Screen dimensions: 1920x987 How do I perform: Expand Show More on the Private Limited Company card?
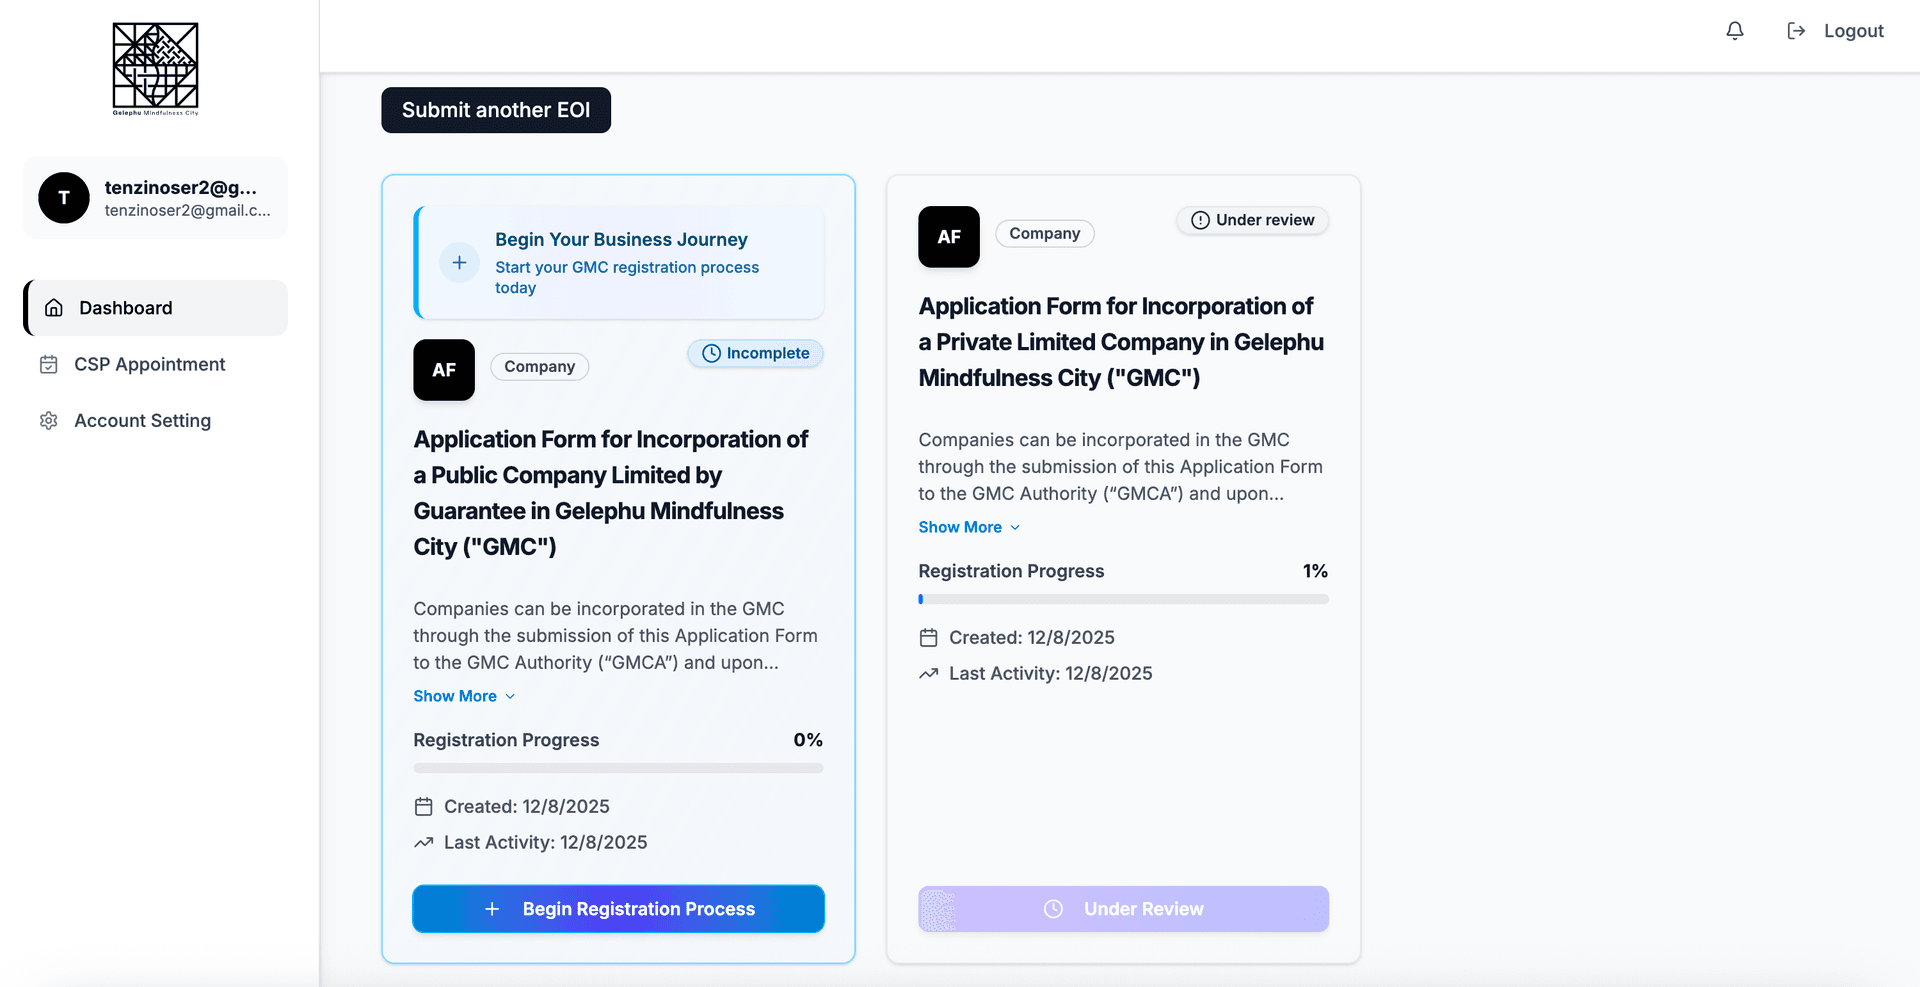(960, 527)
